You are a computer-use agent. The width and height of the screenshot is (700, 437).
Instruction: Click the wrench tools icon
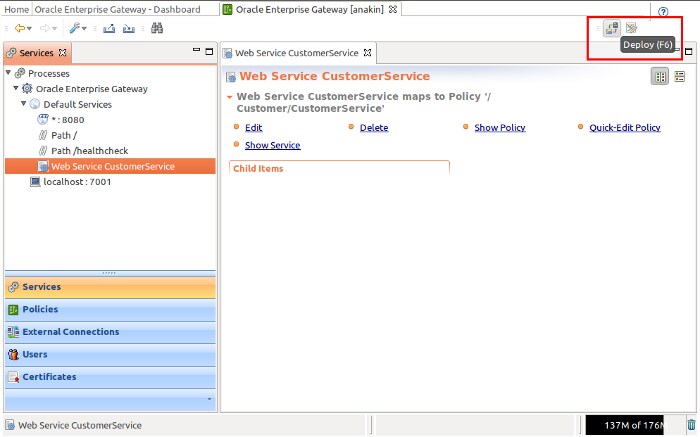(x=75, y=28)
